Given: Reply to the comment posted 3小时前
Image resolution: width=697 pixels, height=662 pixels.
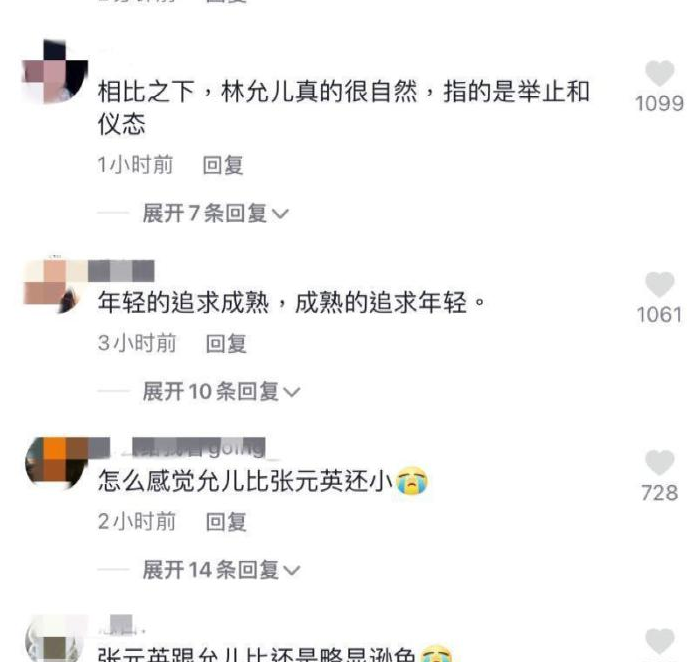Looking at the screenshot, I should [x=226, y=343].
